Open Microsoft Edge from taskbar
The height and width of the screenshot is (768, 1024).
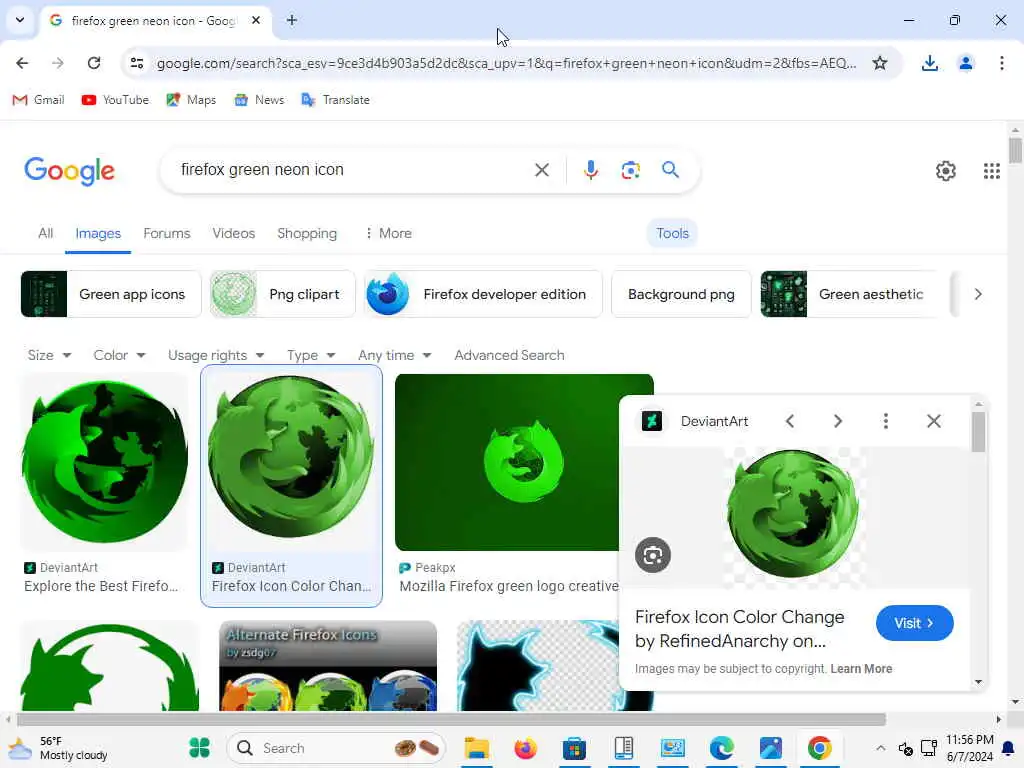tap(721, 748)
